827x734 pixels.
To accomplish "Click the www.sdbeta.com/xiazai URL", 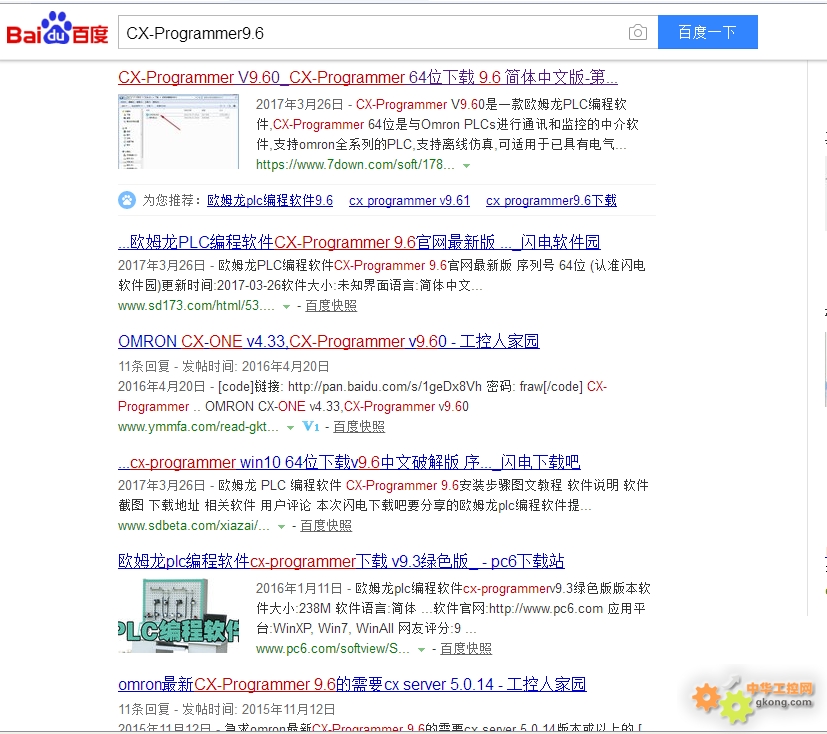I will [x=194, y=526].
